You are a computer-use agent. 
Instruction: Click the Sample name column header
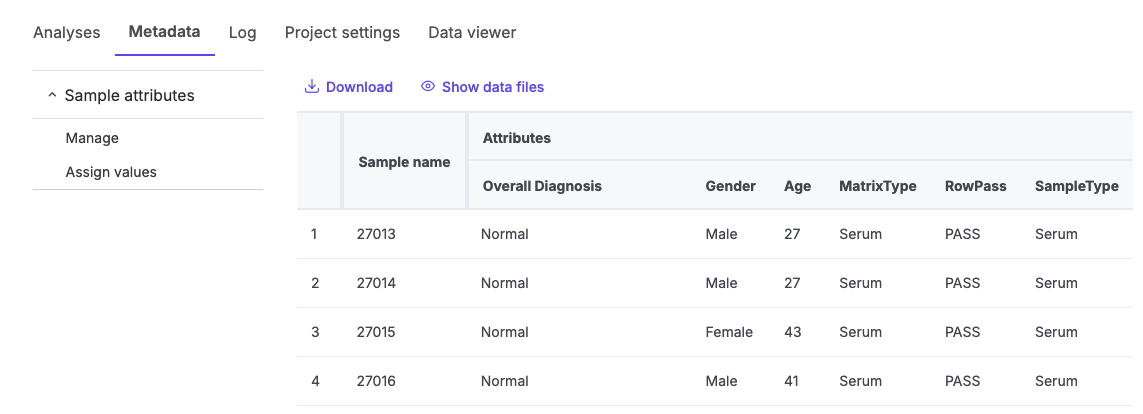click(x=404, y=162)
